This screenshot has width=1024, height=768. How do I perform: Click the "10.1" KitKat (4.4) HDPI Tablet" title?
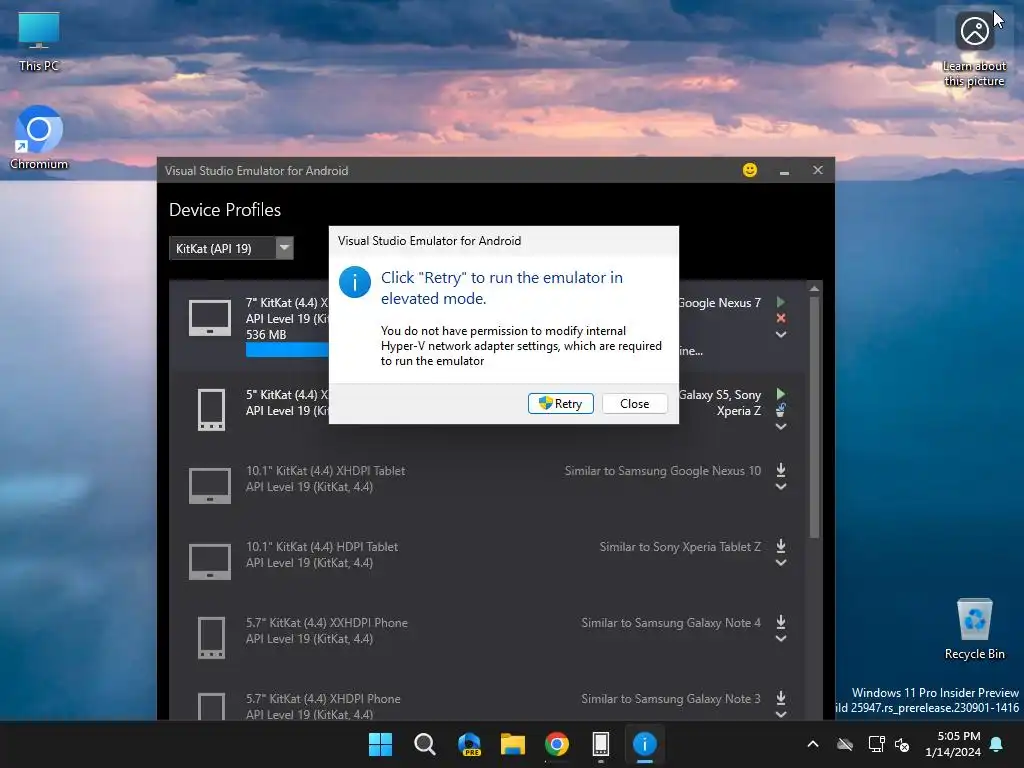[x=322, y=547]
